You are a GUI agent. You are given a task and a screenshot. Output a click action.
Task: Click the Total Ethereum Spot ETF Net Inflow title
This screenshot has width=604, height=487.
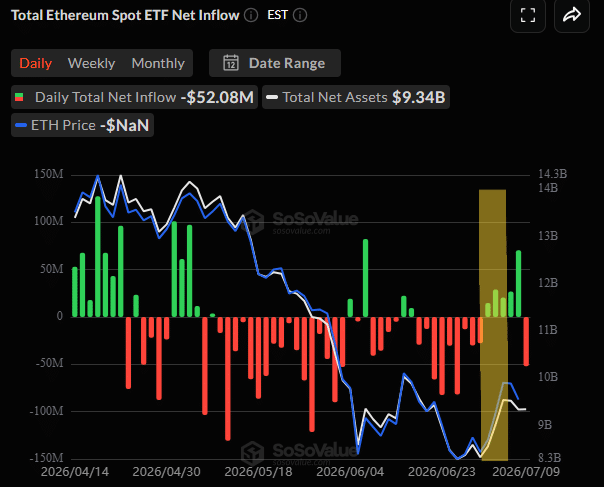click(125, 15)
